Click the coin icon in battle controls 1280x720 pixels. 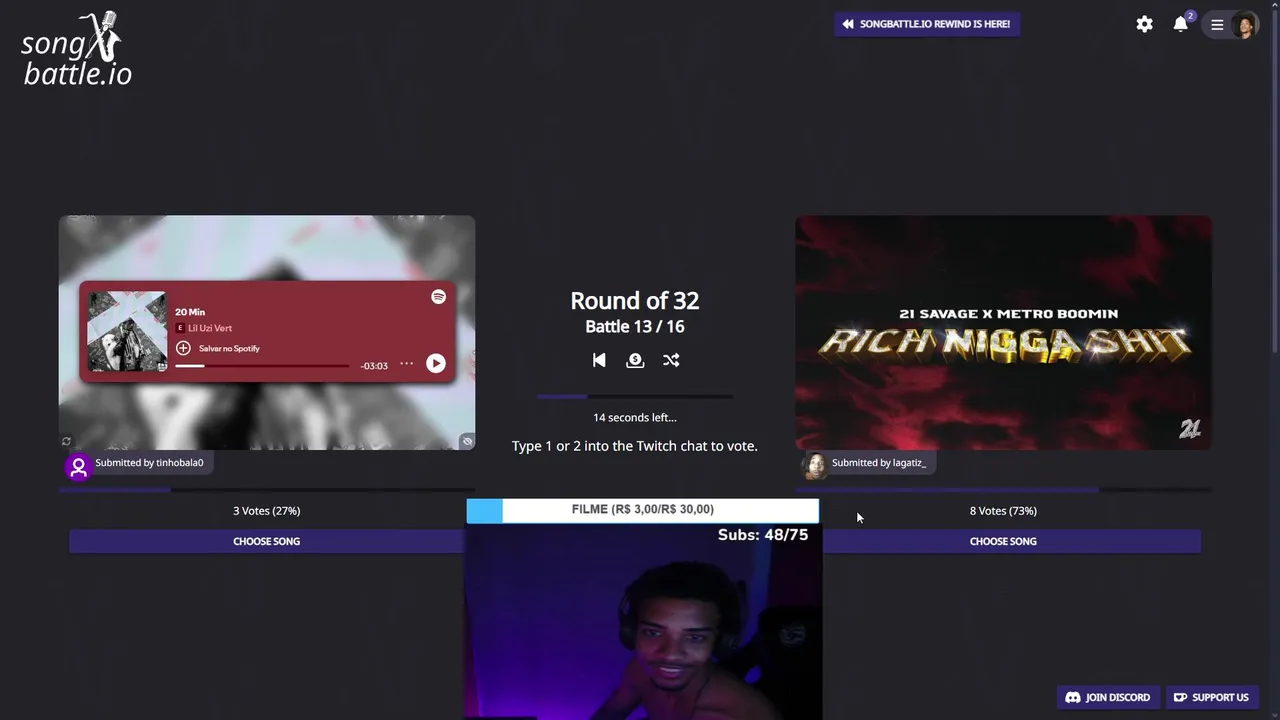[635, 360]
